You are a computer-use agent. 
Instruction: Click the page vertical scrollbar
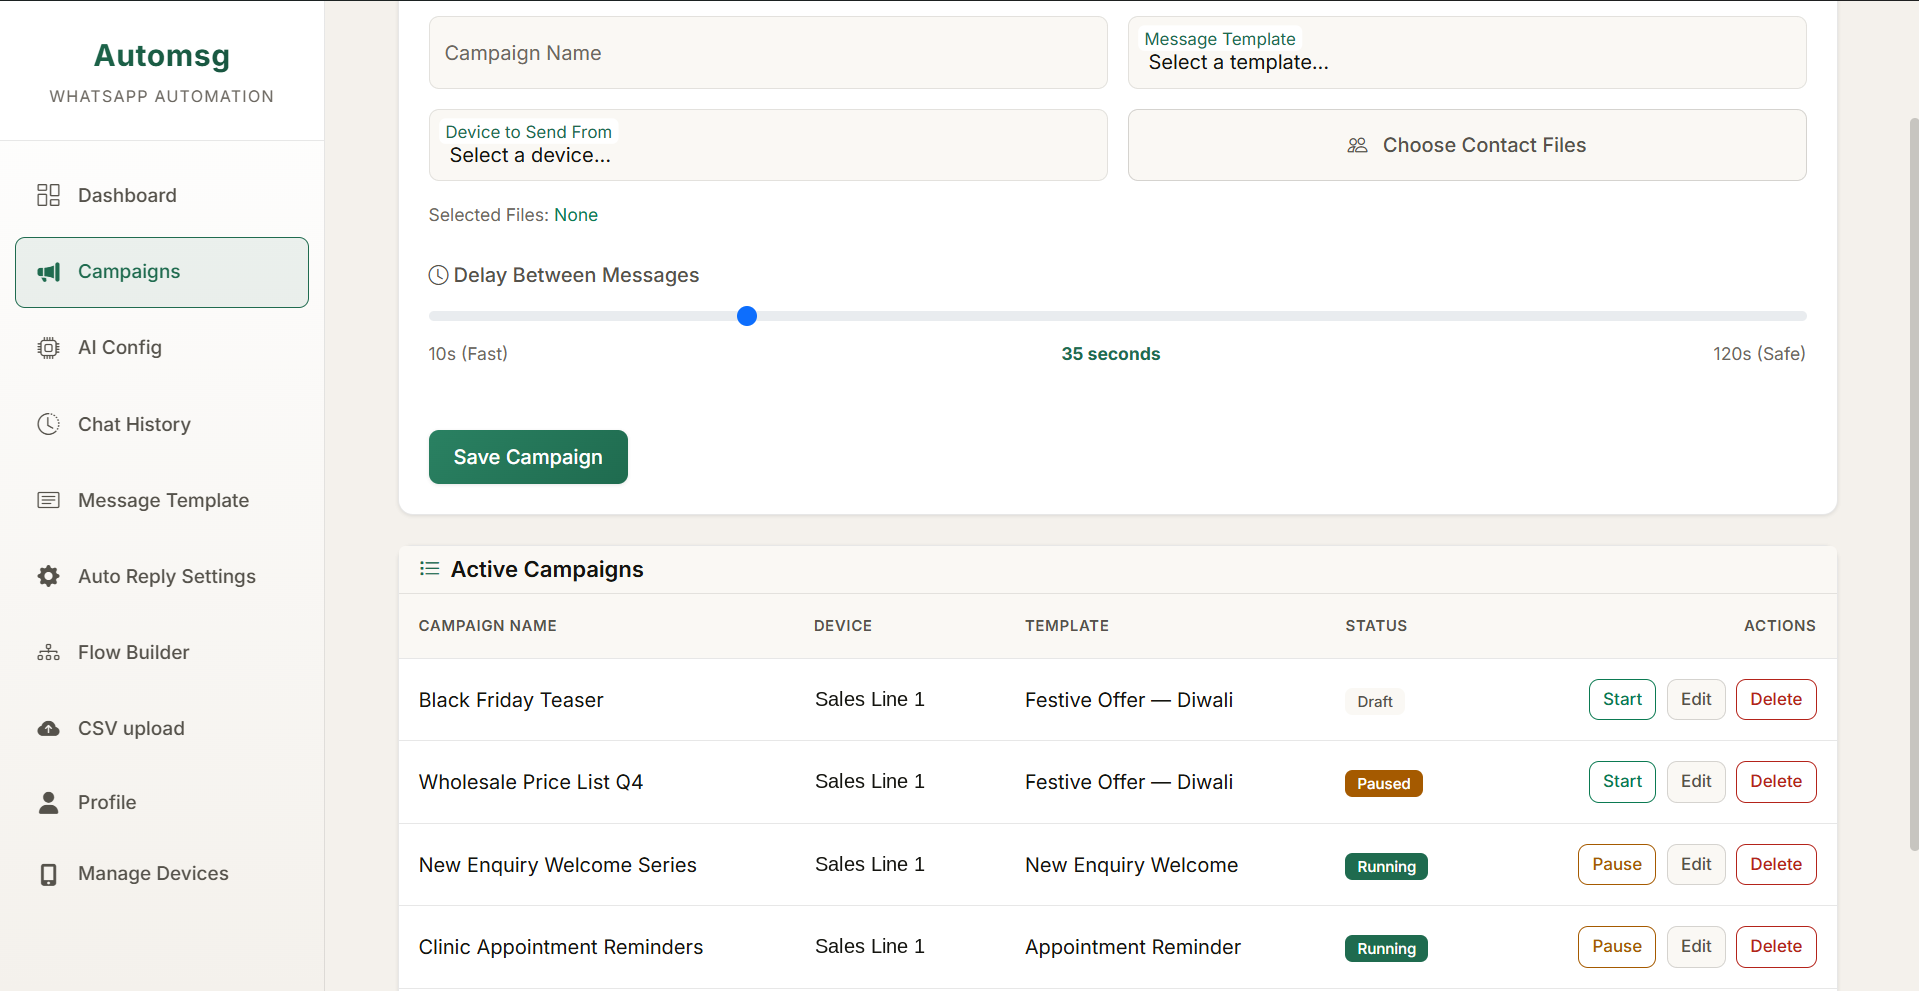click(x=1914, y=484)
